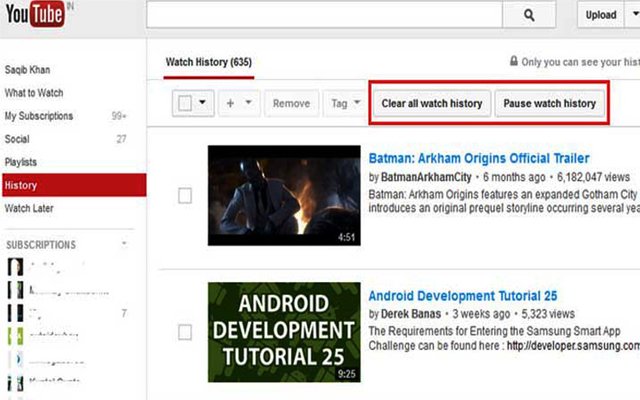This screenshot has width=640, height=400.
Task: Click the search magnifier button
Action: pos(529,15)
